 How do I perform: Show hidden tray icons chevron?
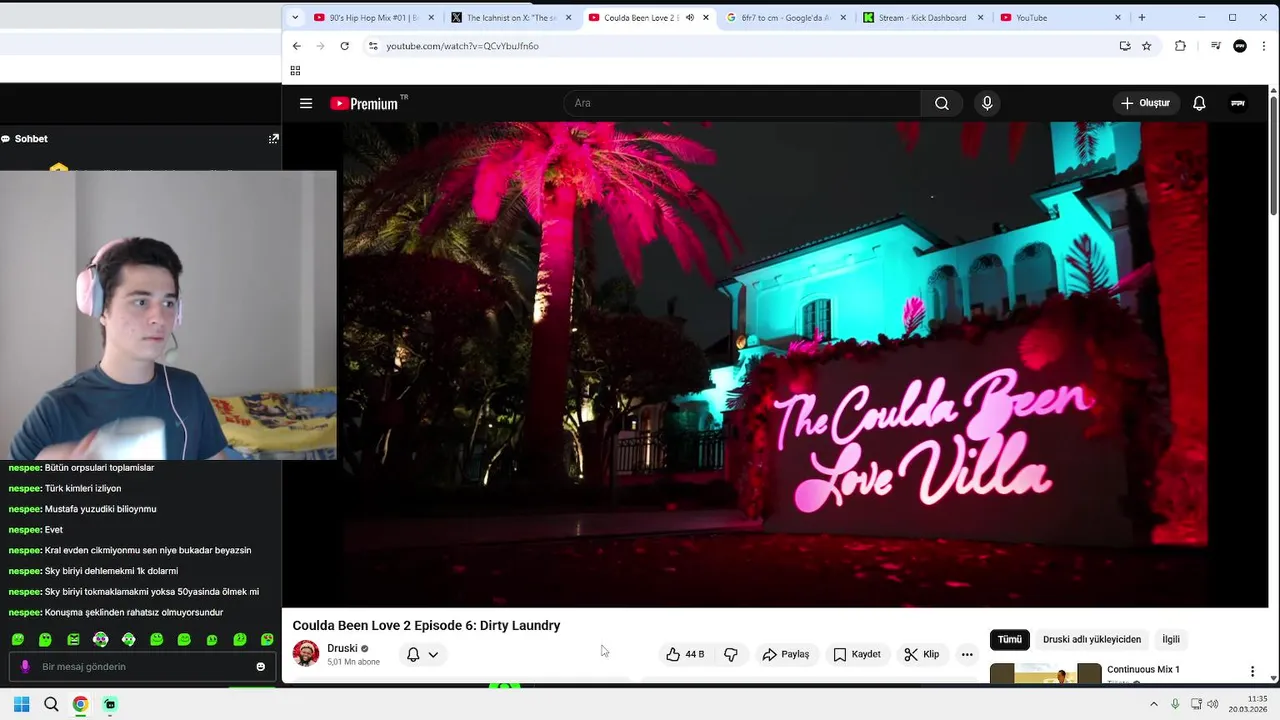[1153, 704]
